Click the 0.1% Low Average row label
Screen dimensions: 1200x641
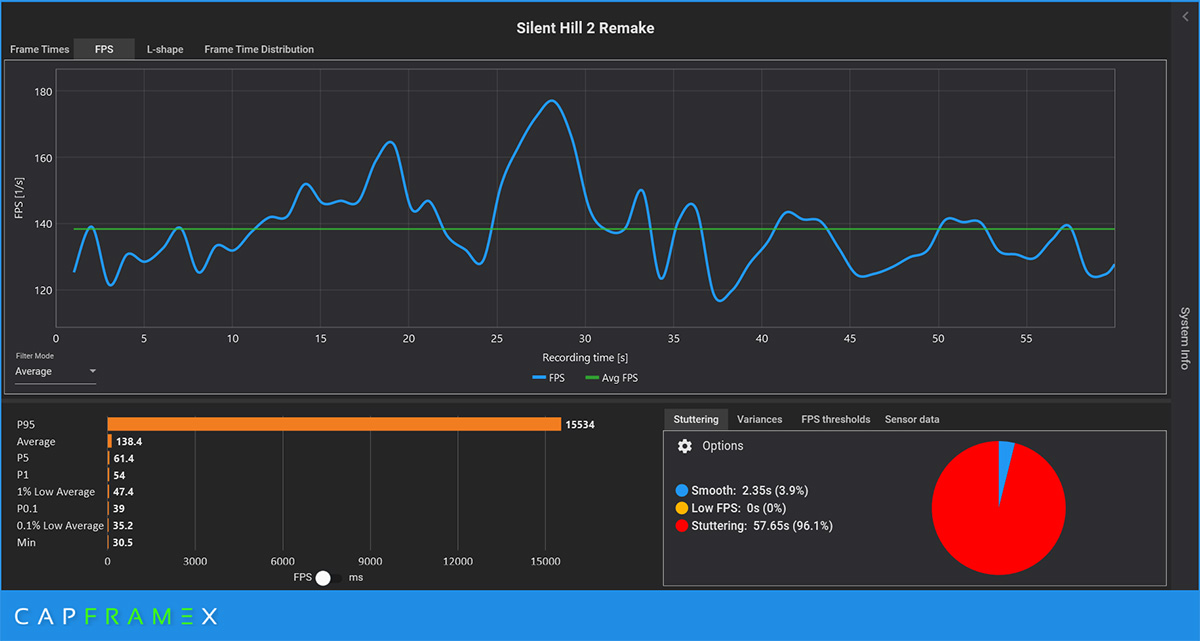[x=60, y=526]
